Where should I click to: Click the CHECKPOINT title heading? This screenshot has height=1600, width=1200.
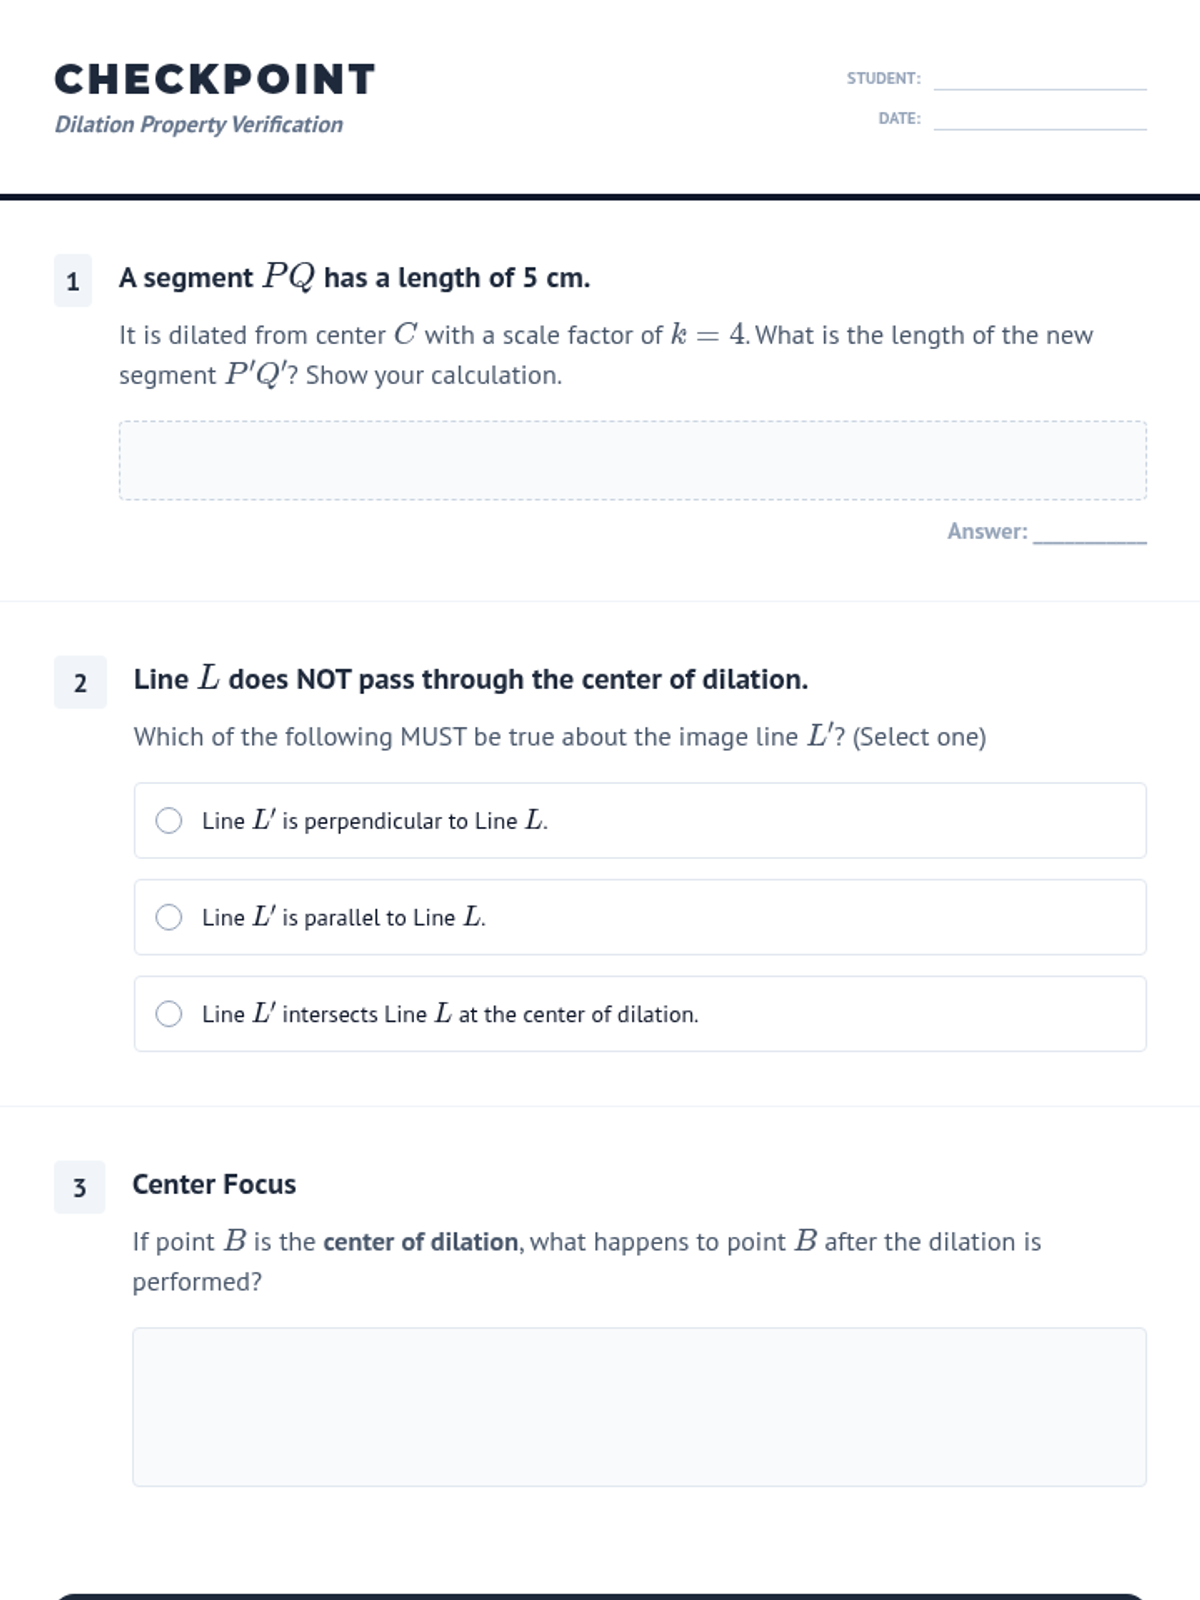[x=215, y=80]
